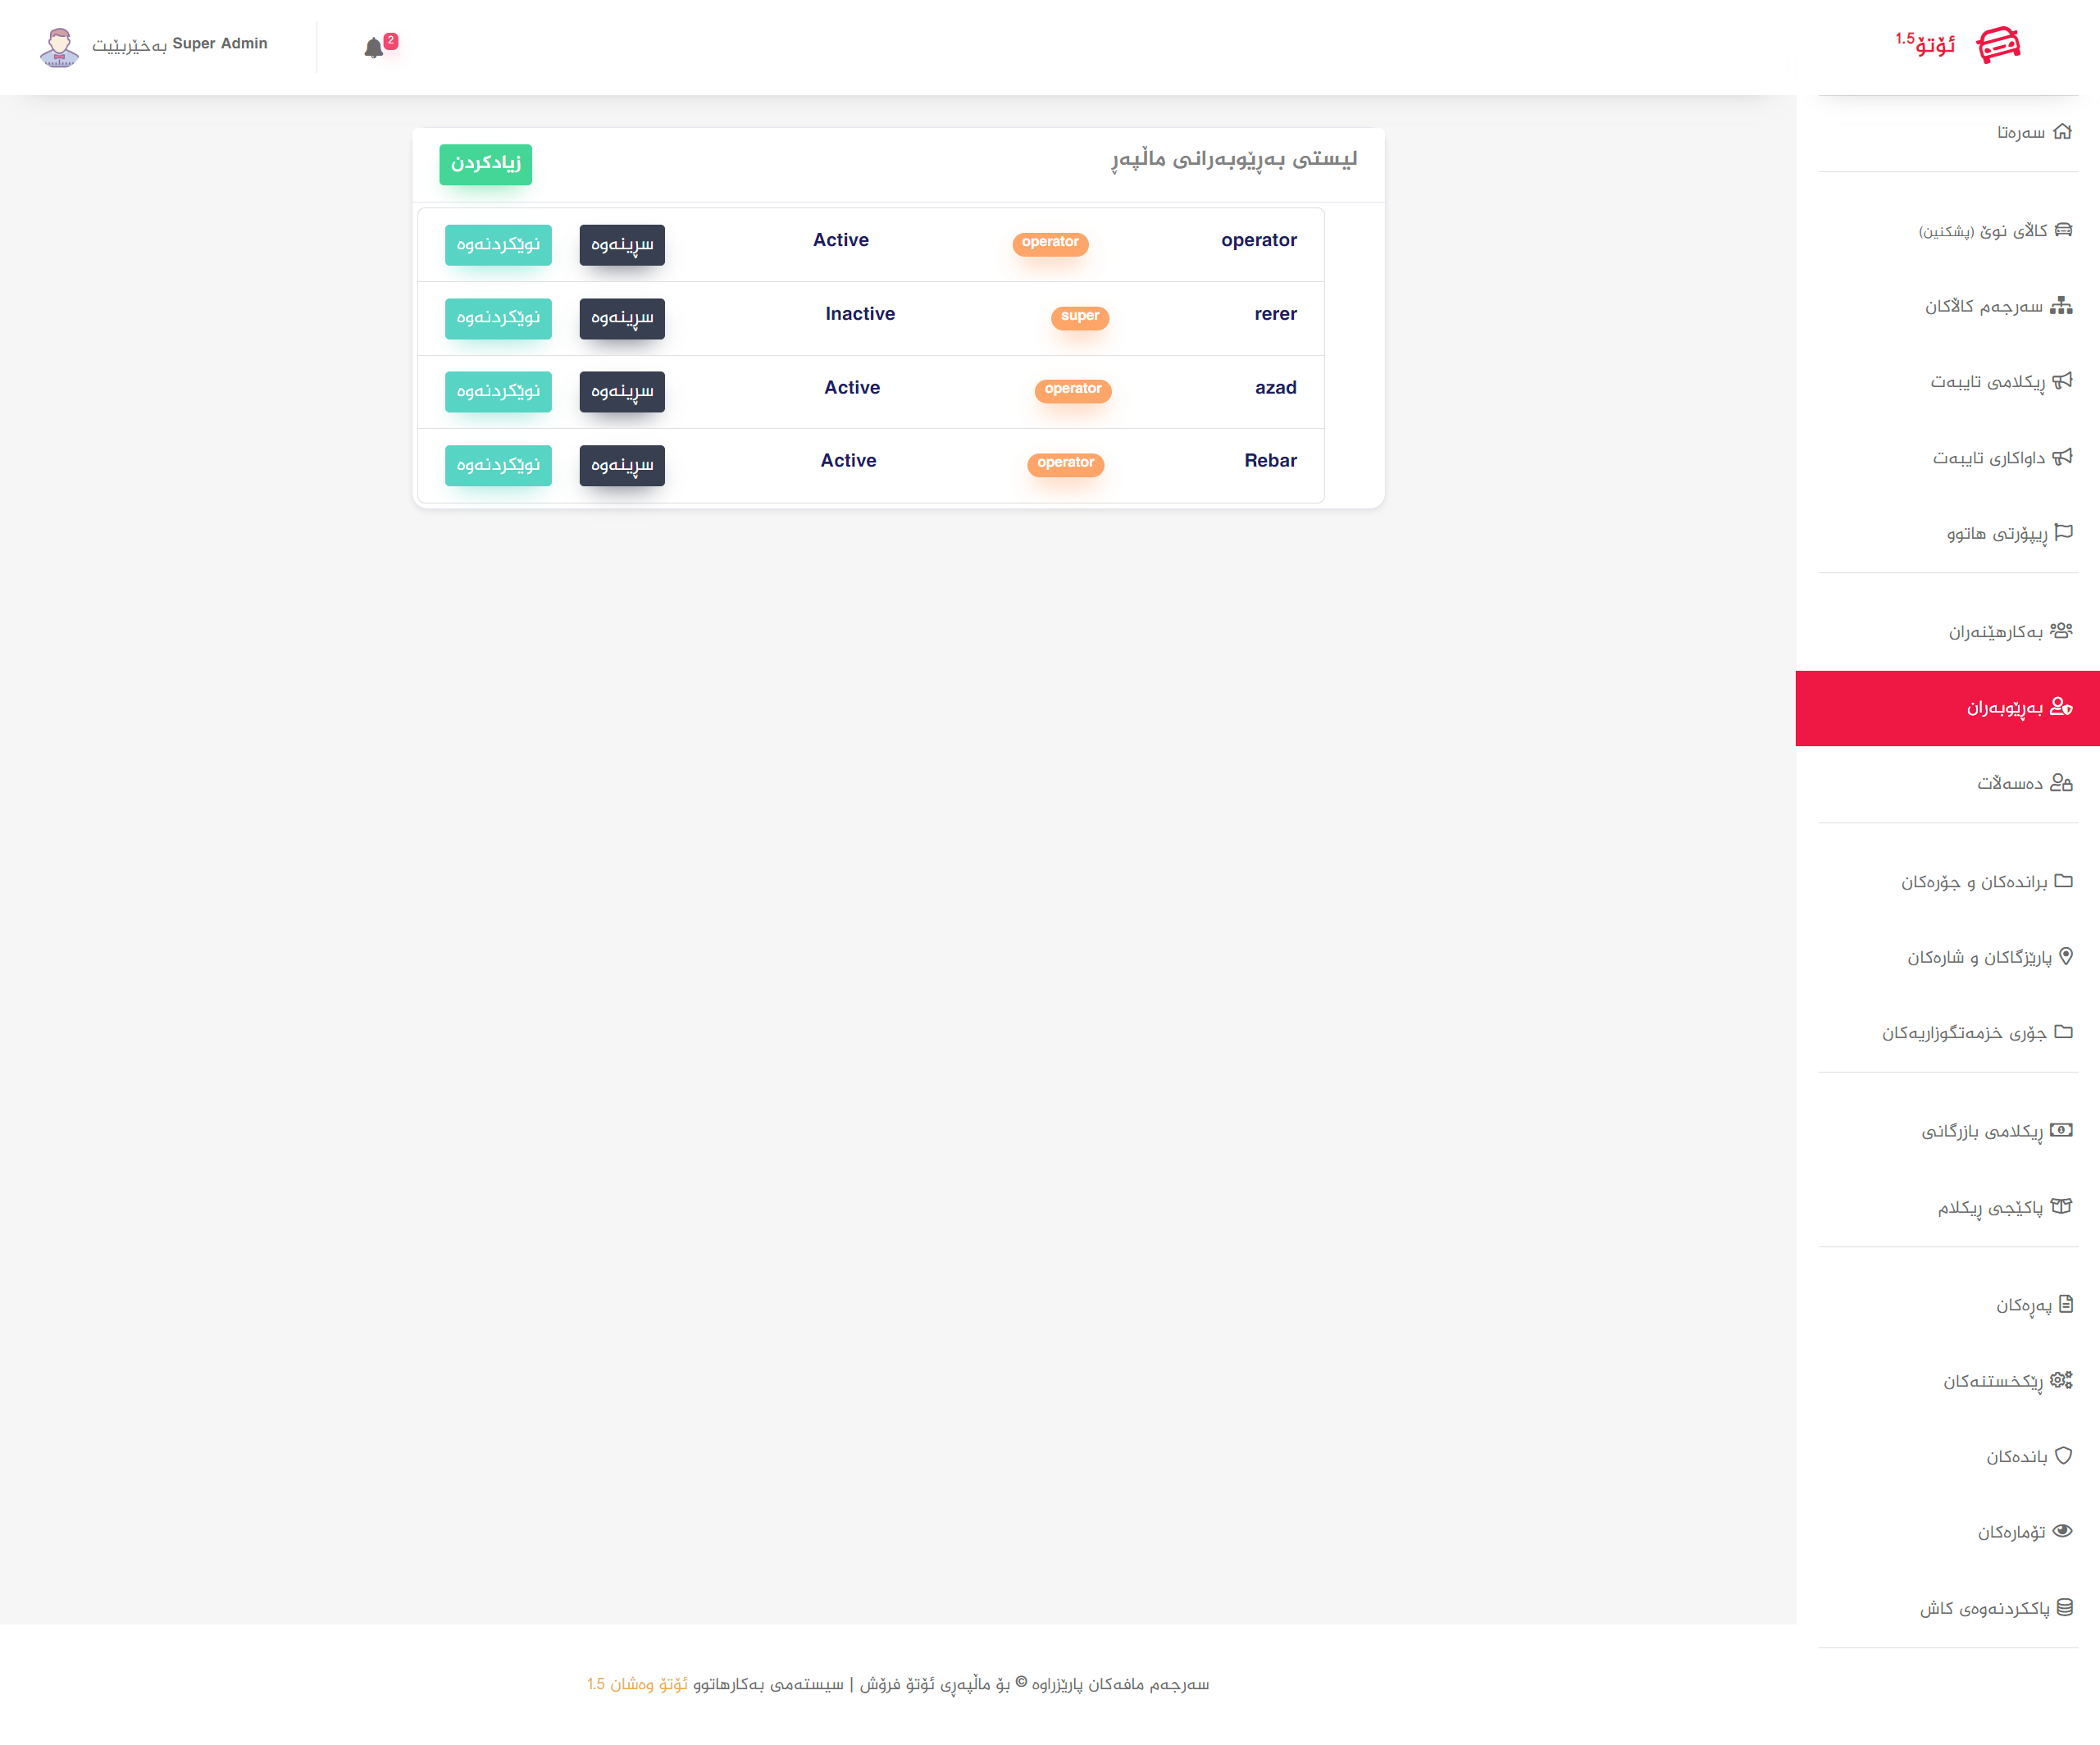Viewport: 2100px width, 1745px height.
Task: Click the map pin location icon
Action: (2066, 957)
